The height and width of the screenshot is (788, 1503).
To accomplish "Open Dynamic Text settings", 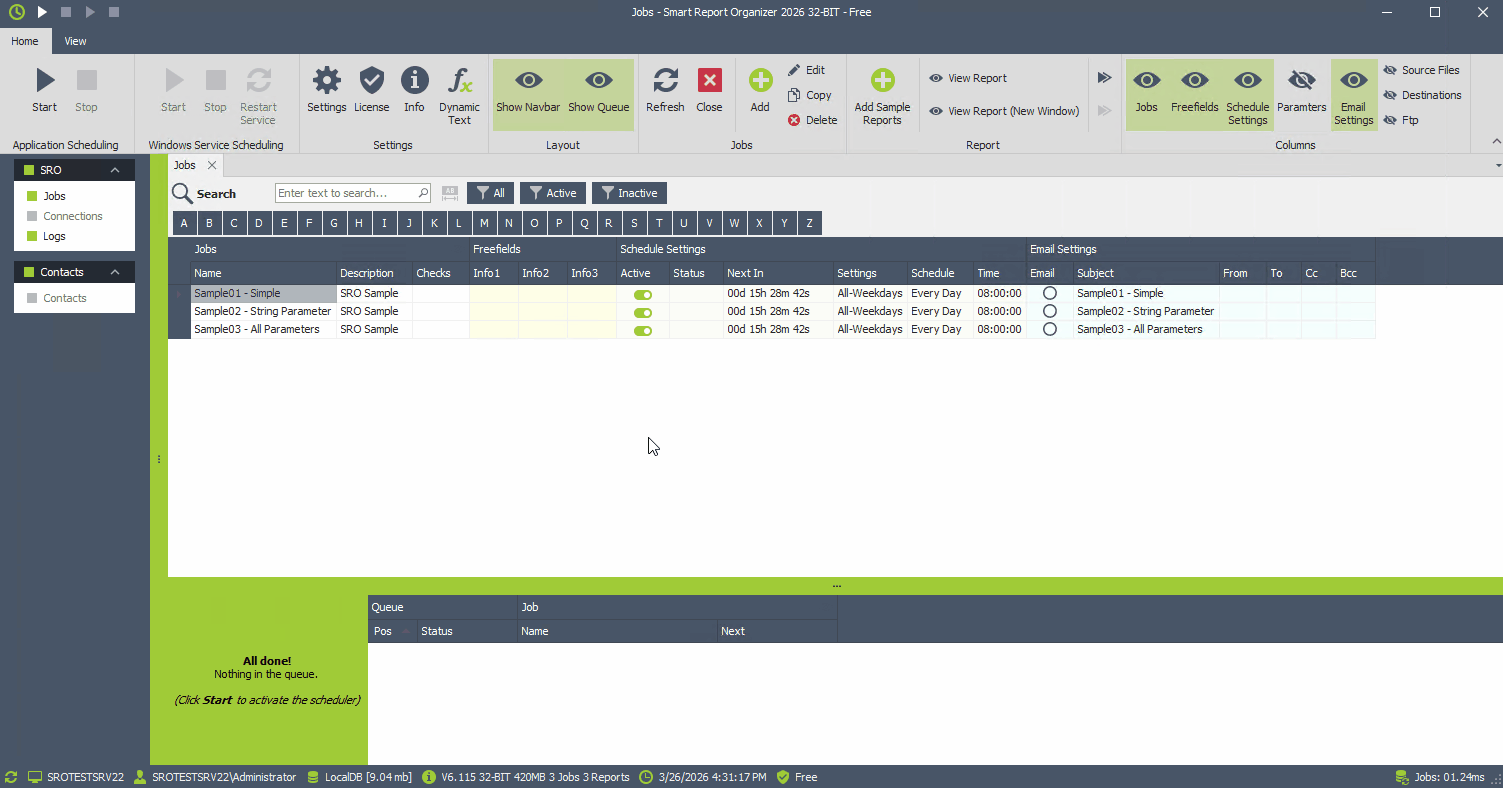I will tap(459, 94).
